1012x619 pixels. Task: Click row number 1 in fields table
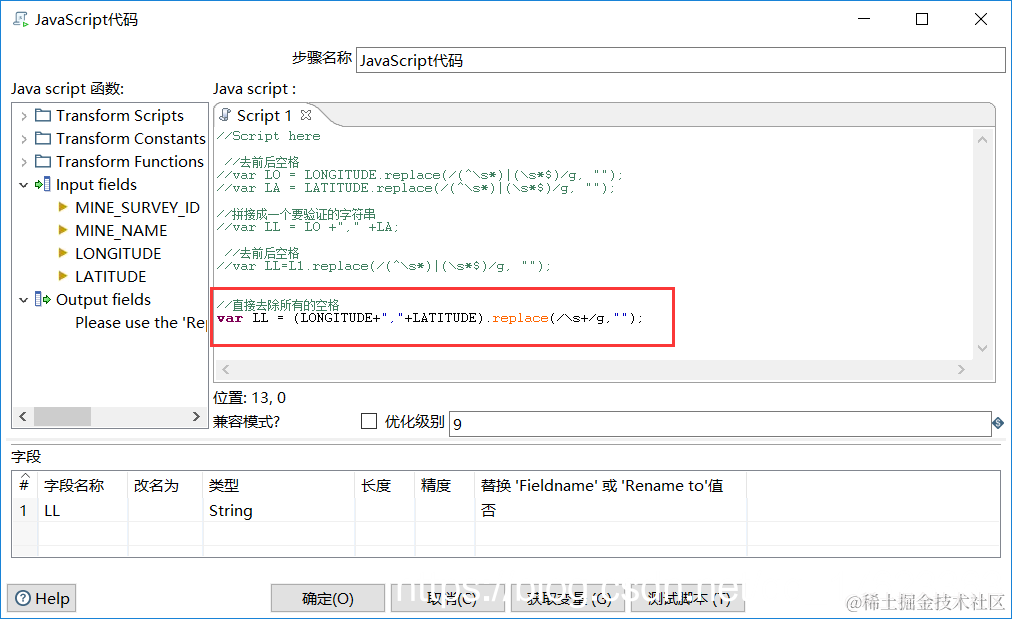tap(24, 511)
